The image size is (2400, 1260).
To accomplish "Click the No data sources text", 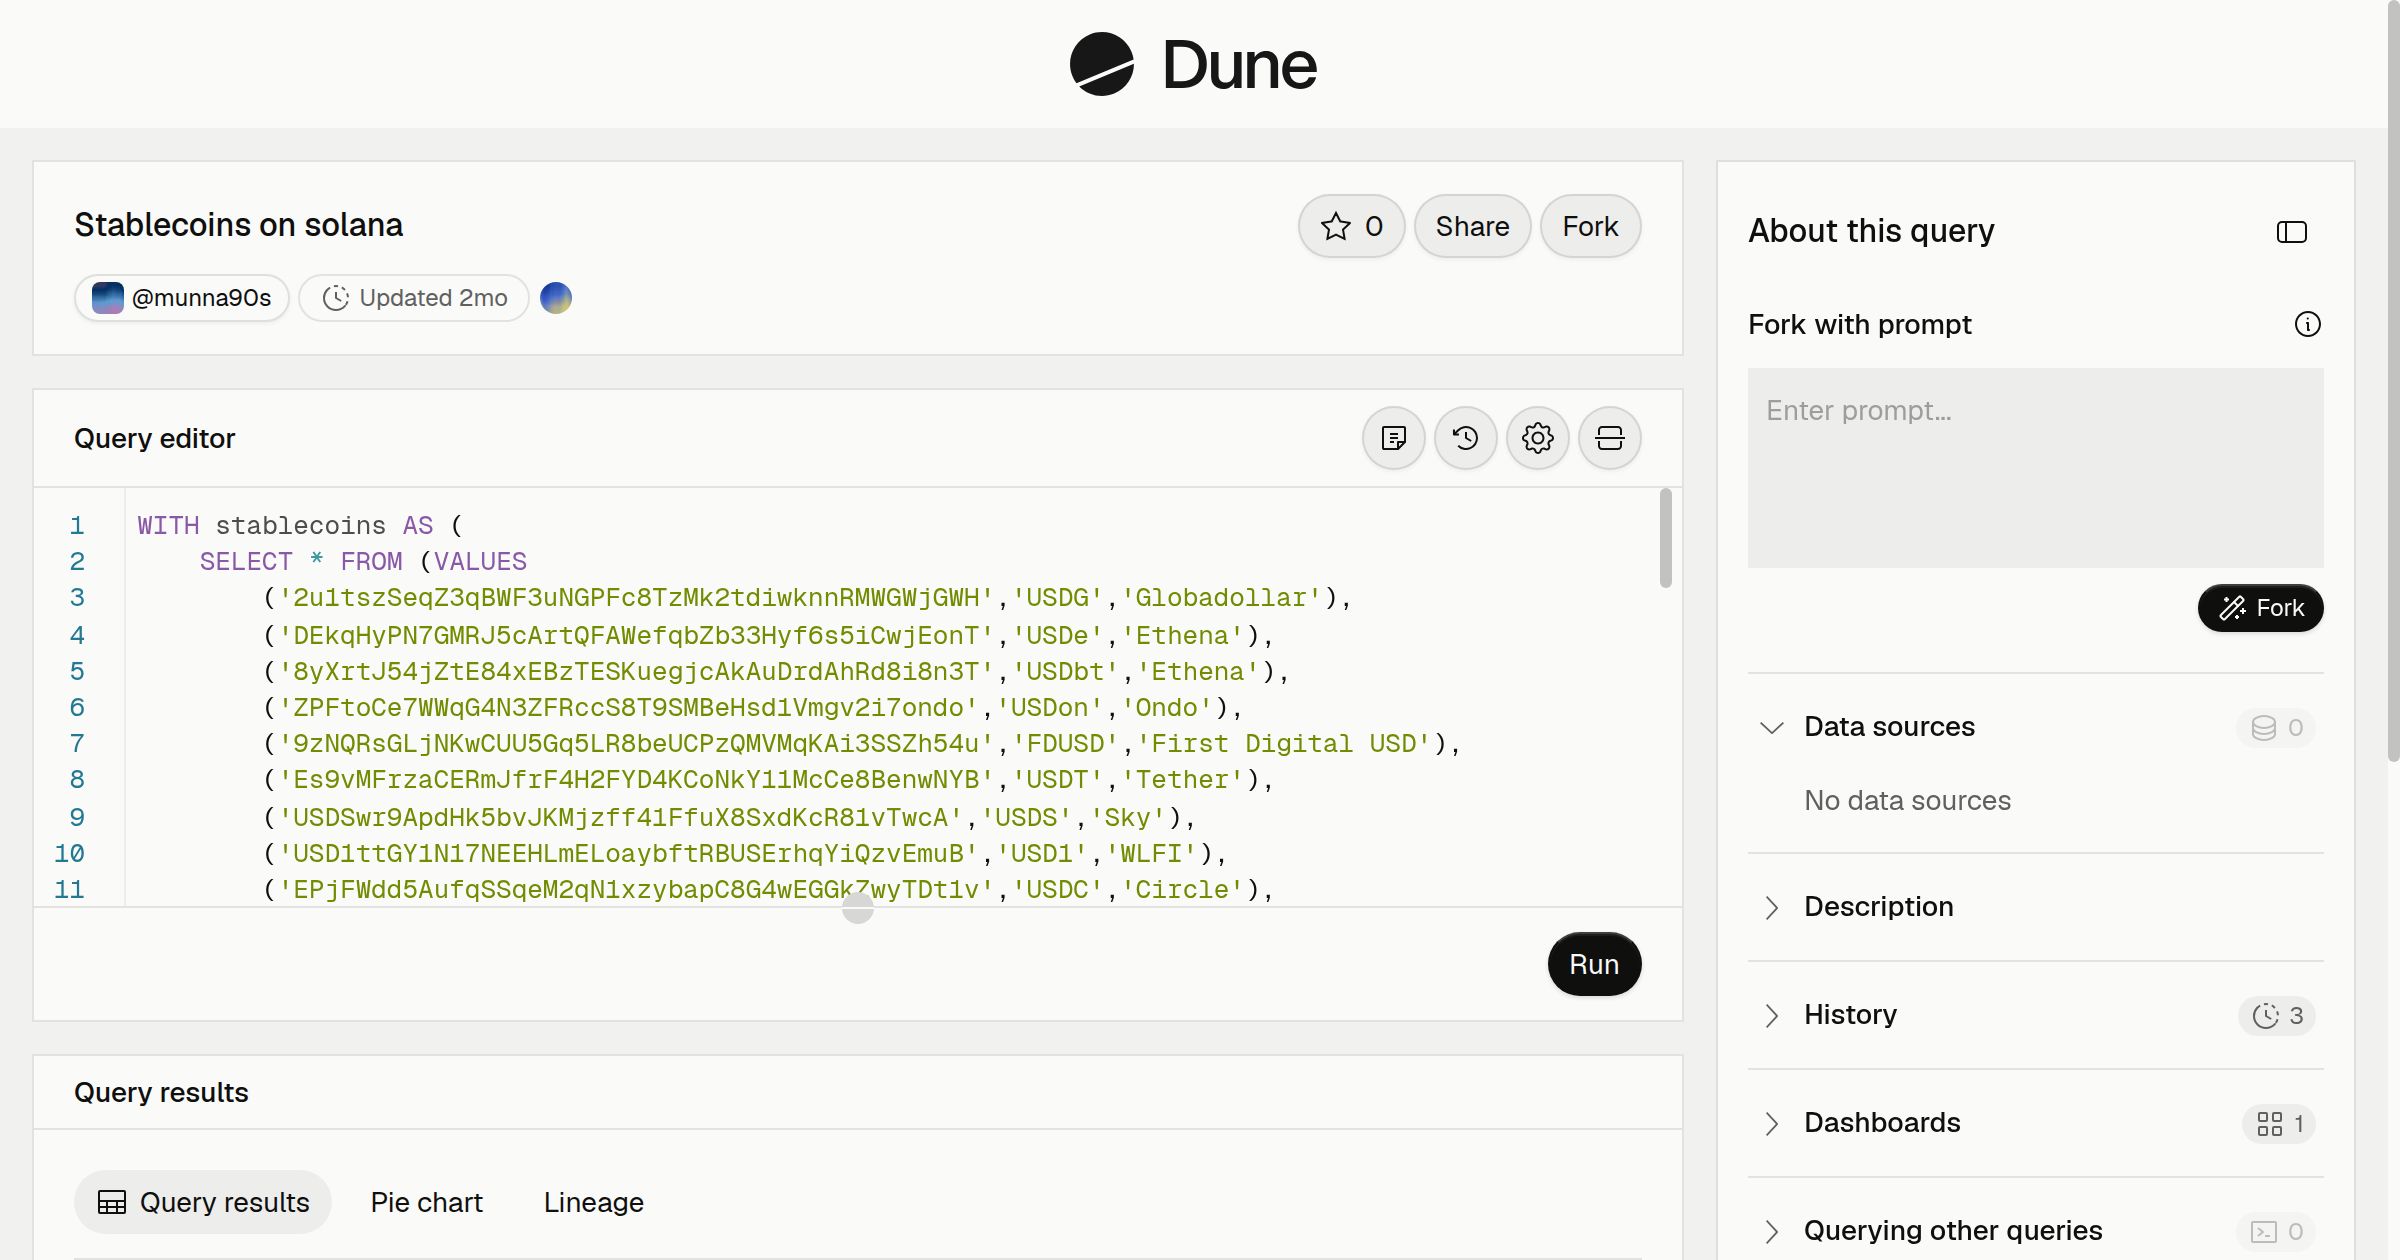I will pyautogui.click(x=1907, y=800).
